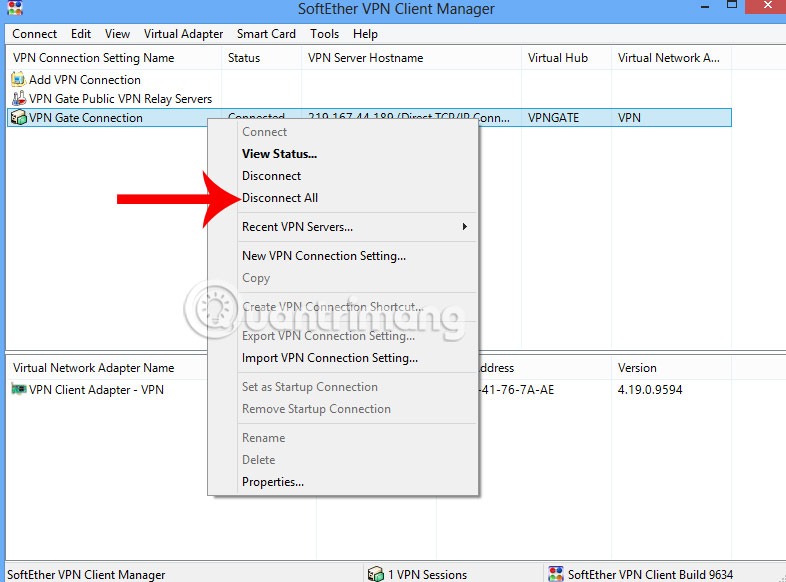Select VPN Client Adapter - VPN row

coord(96,390)
